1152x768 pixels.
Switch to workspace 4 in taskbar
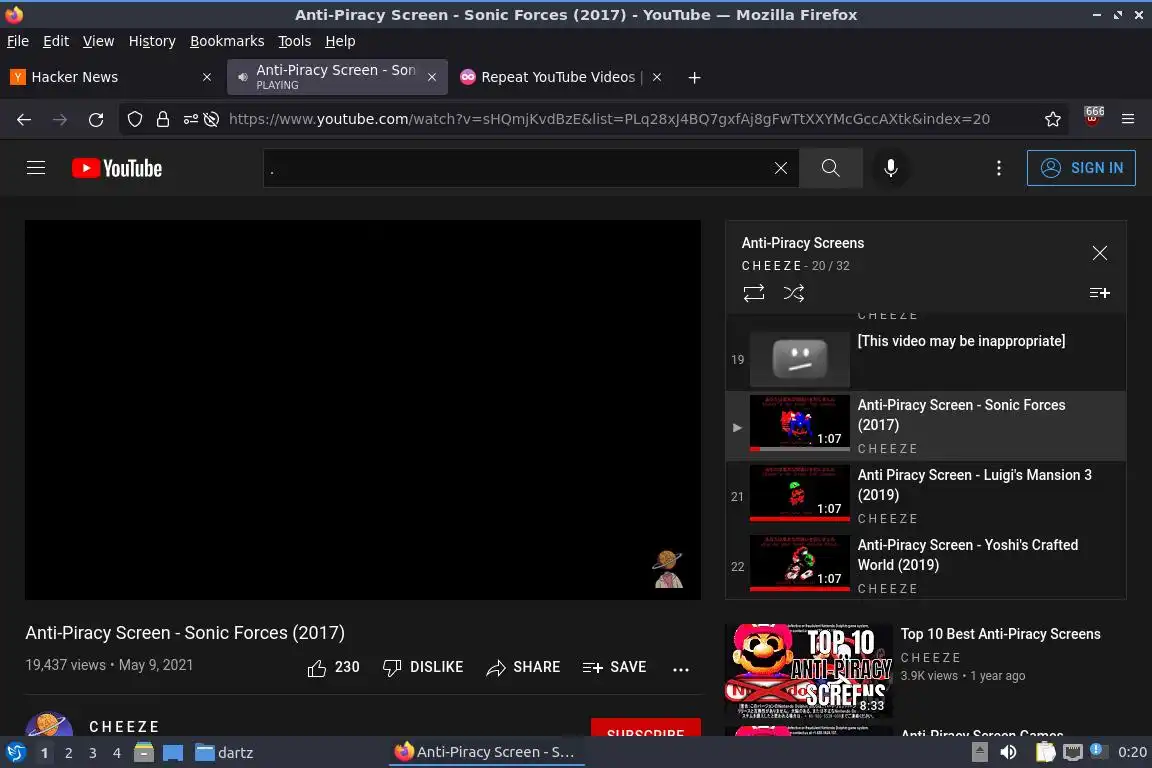[116, 753]
